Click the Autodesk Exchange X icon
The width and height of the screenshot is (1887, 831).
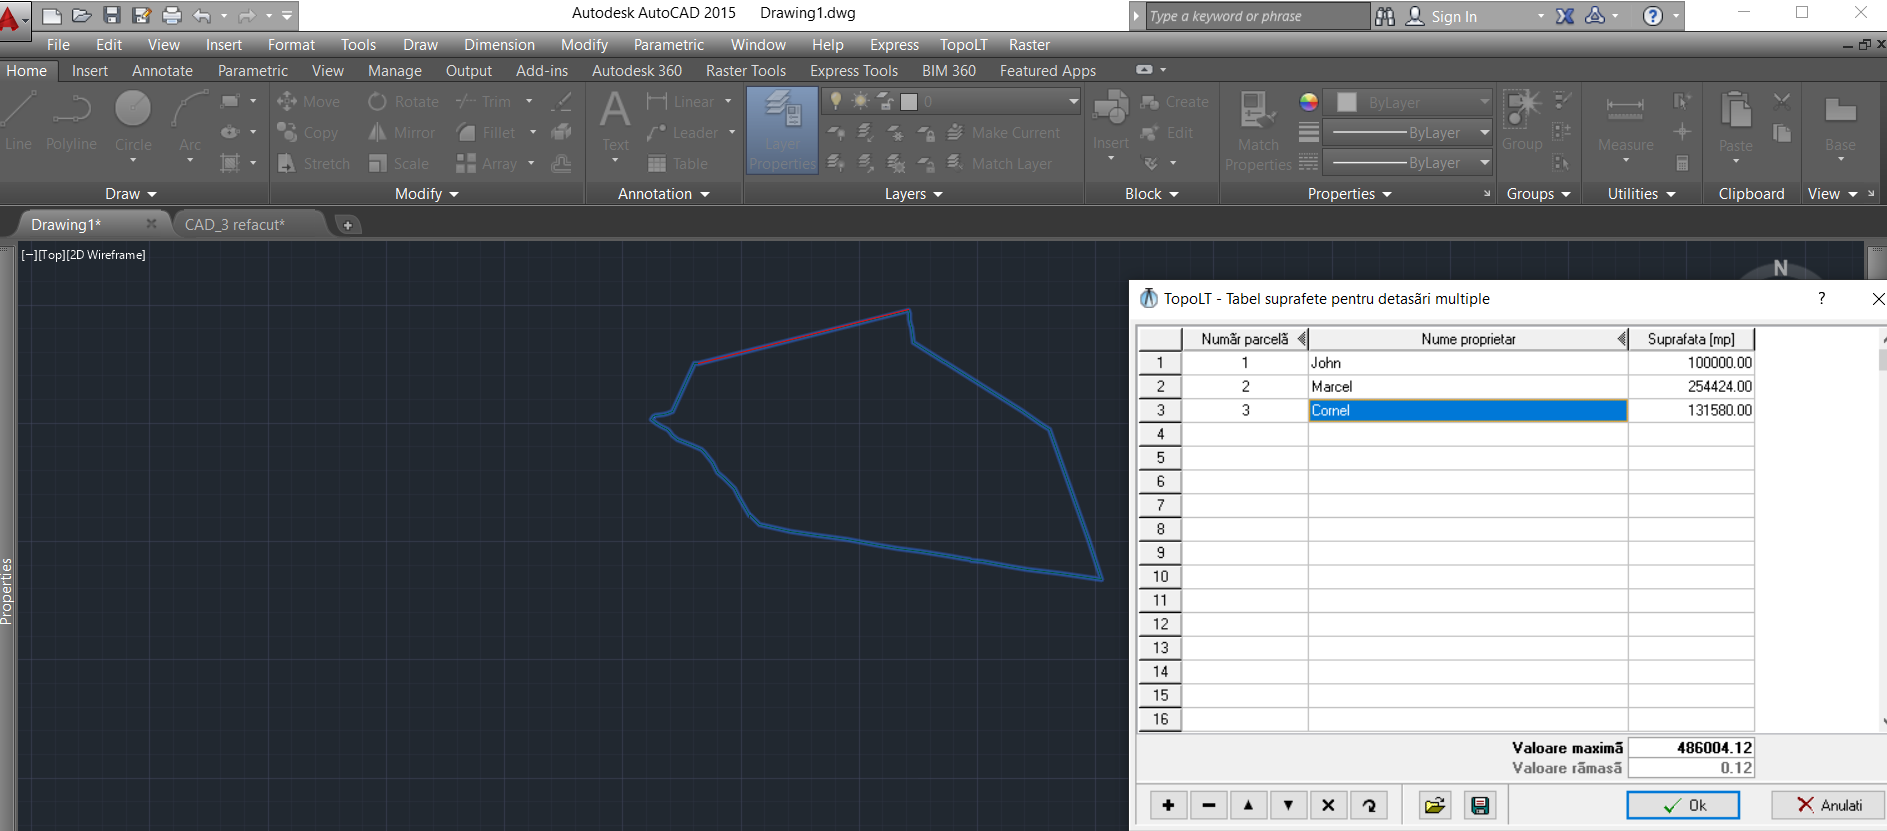tap(1565, 16)
